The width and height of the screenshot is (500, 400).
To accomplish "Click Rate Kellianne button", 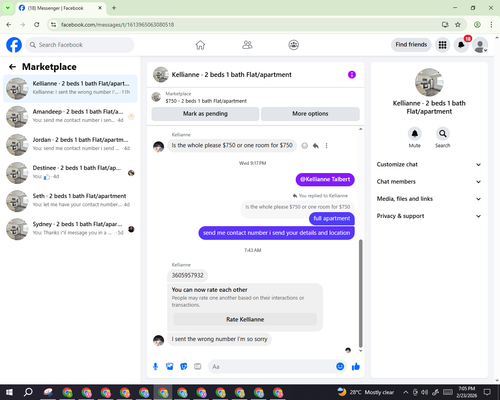I will tap(245, 319).
